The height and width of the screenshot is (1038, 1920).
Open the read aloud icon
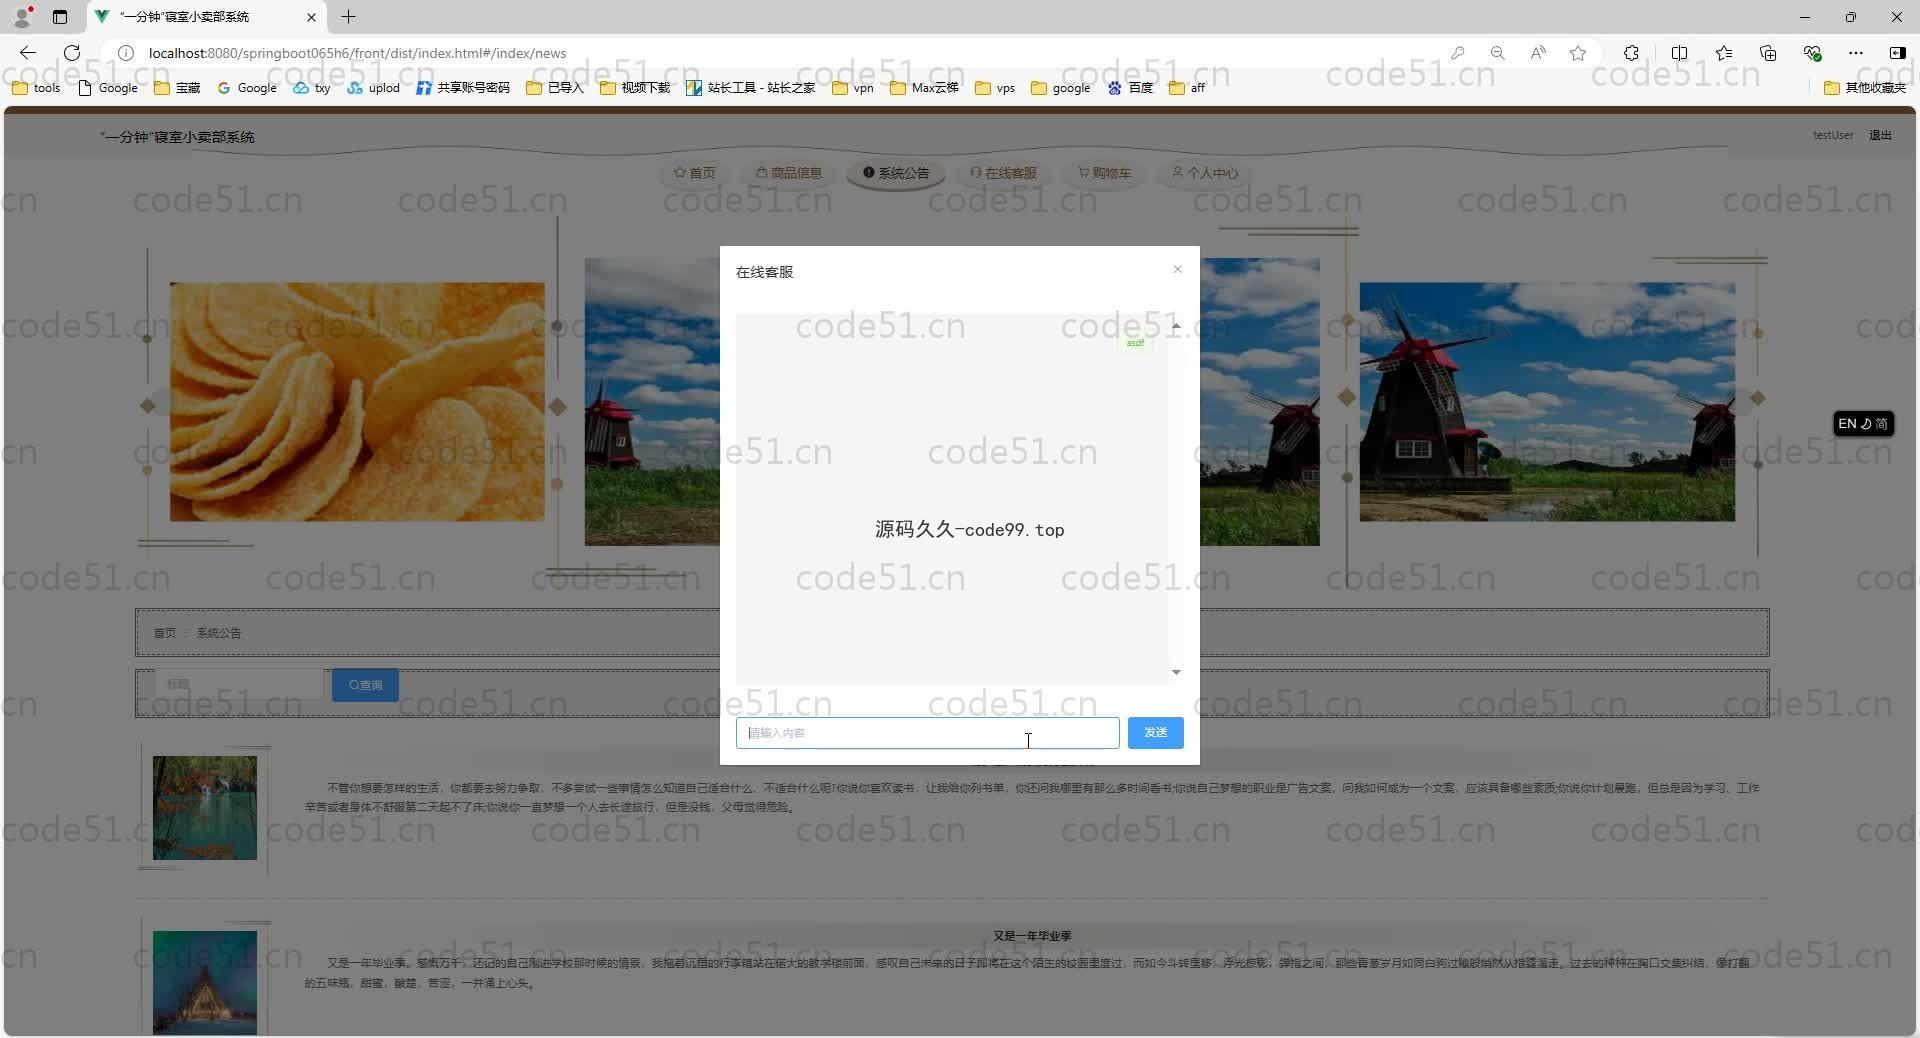[1538, 53]
